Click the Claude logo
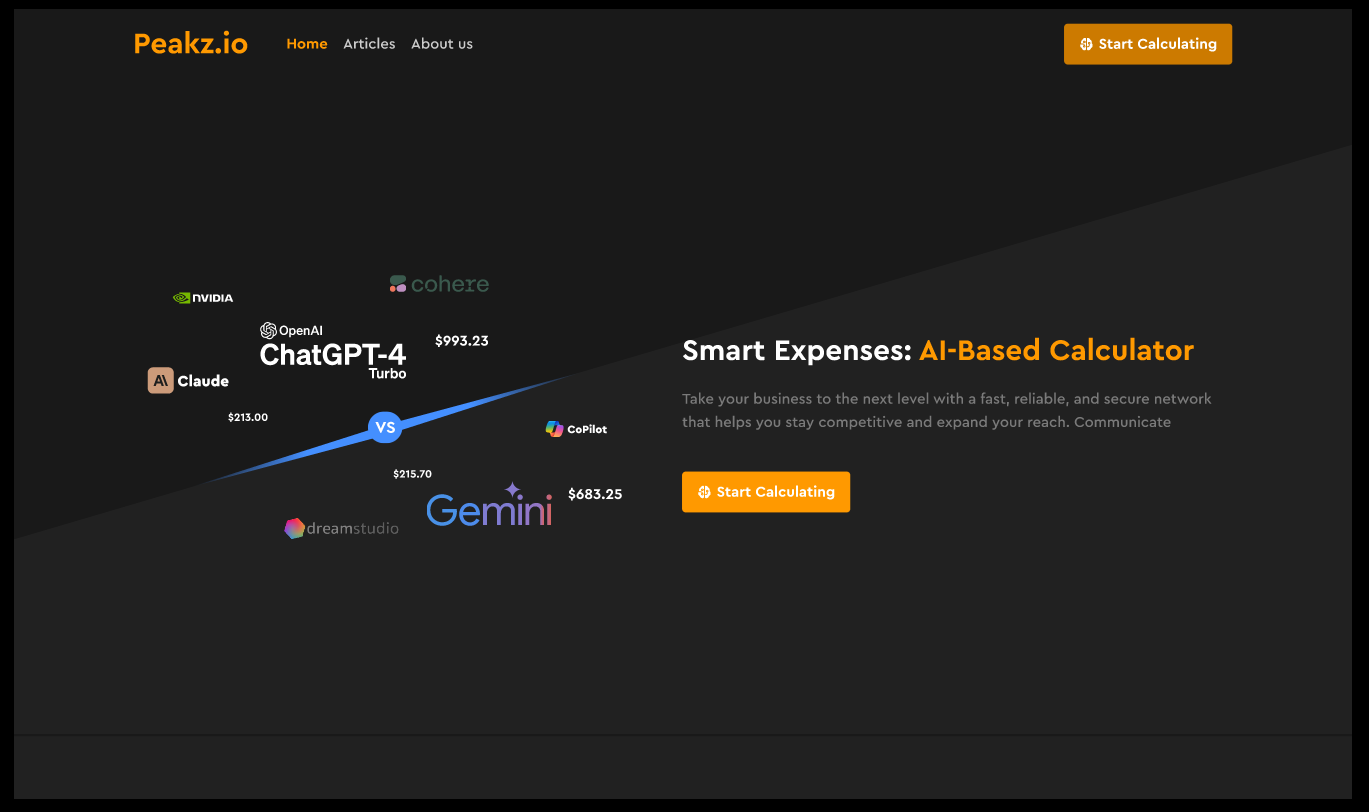Screen dimensions: 1369x812 click(x=189, y=381)
